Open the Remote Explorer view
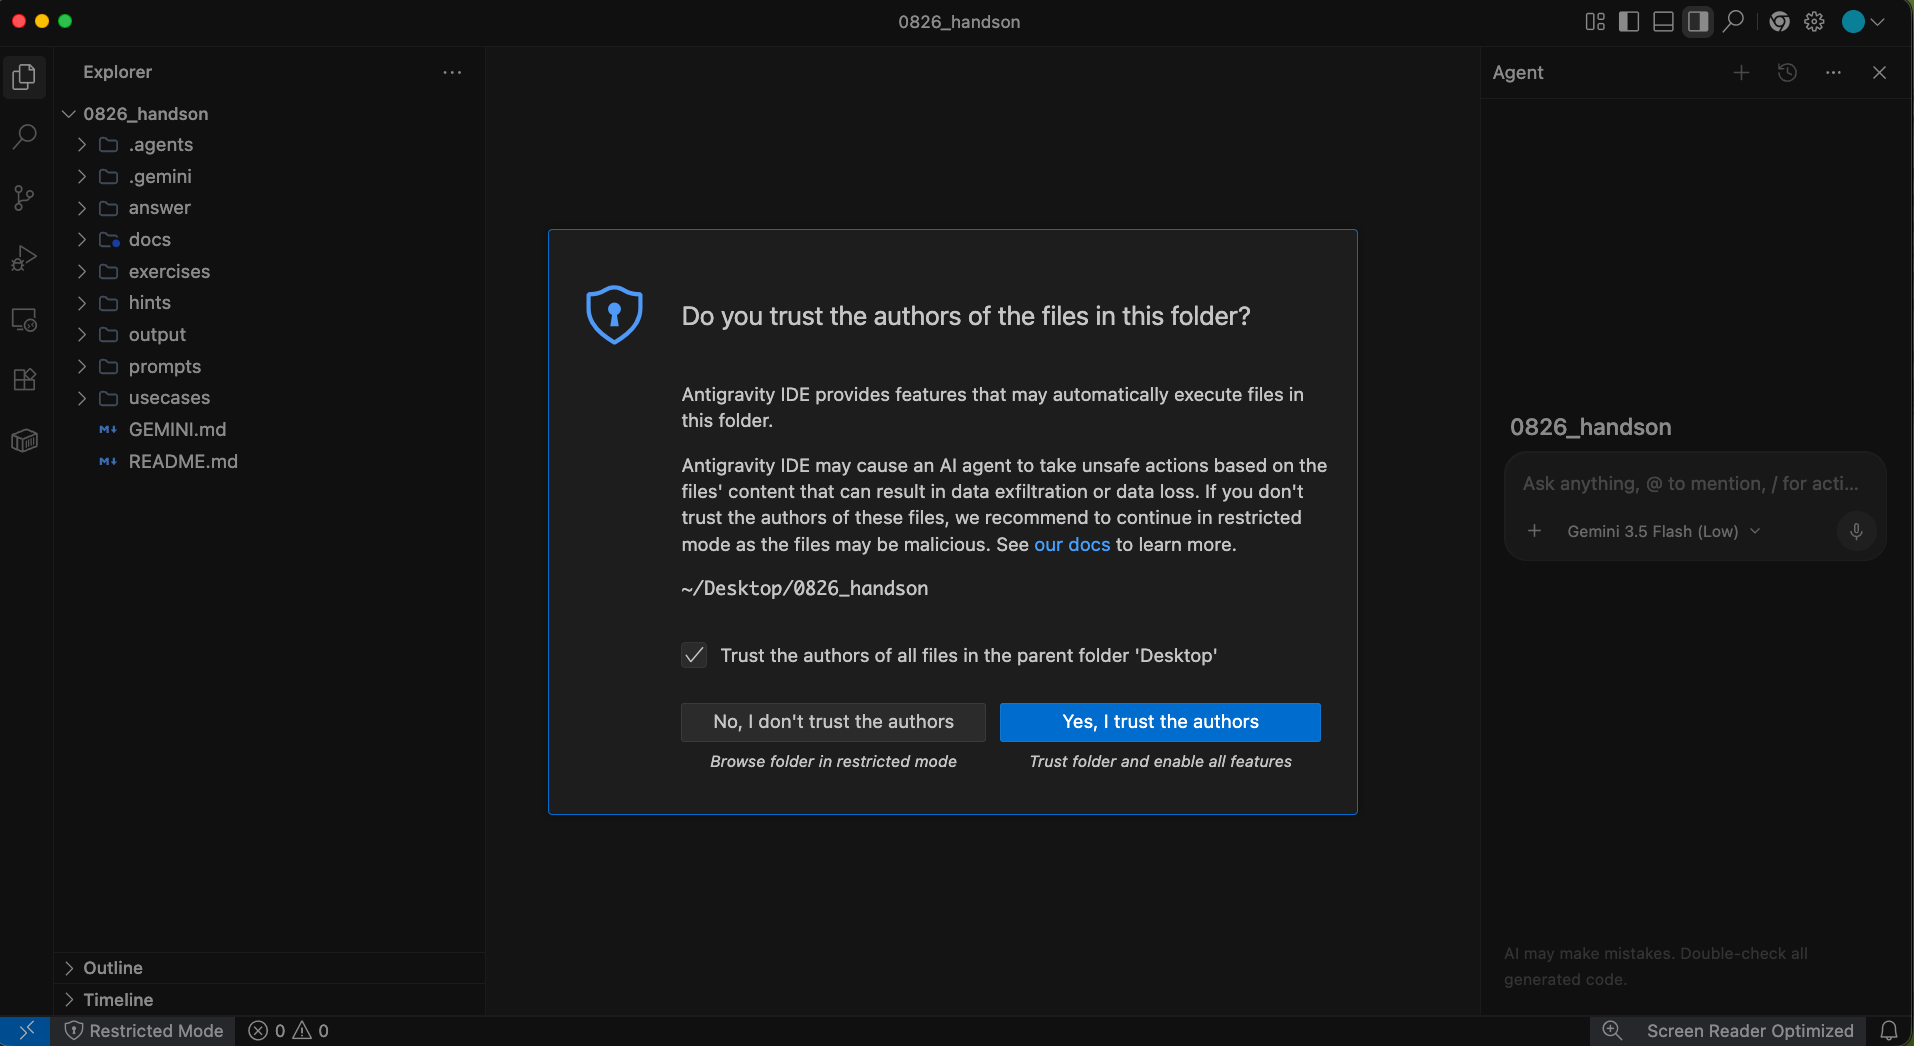Viewport: 1914px width, 1046px height. click(25, 320)
